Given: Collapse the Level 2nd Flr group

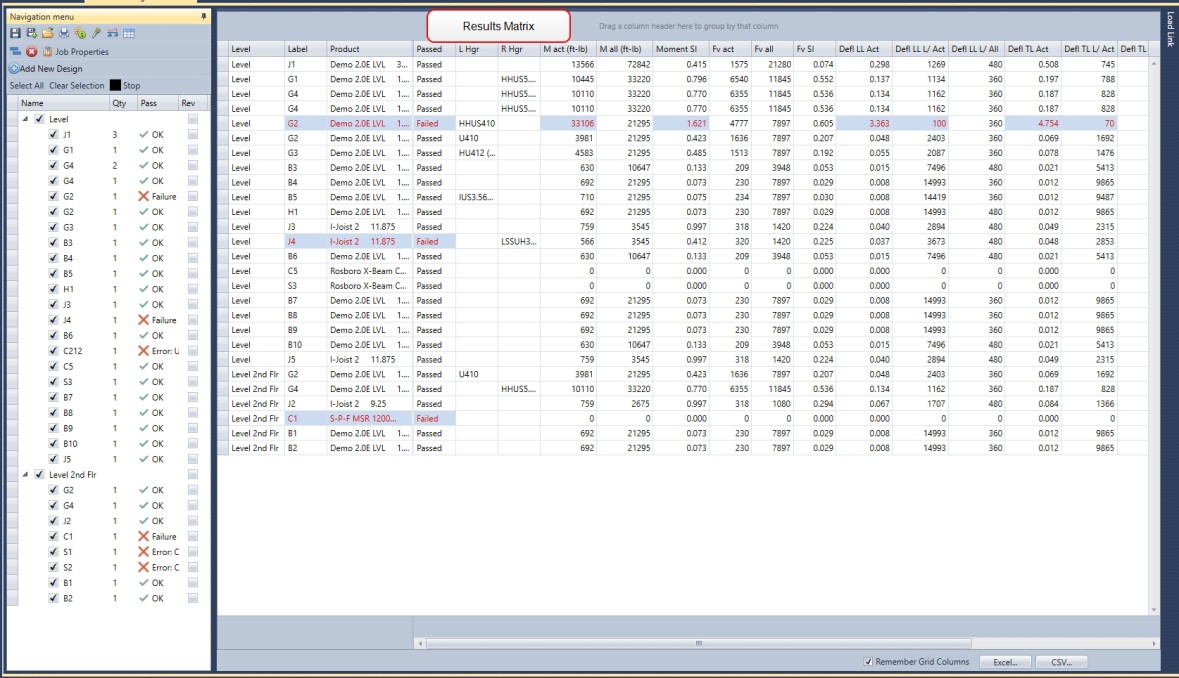Looking at the screenshot, I should [26, 474].
